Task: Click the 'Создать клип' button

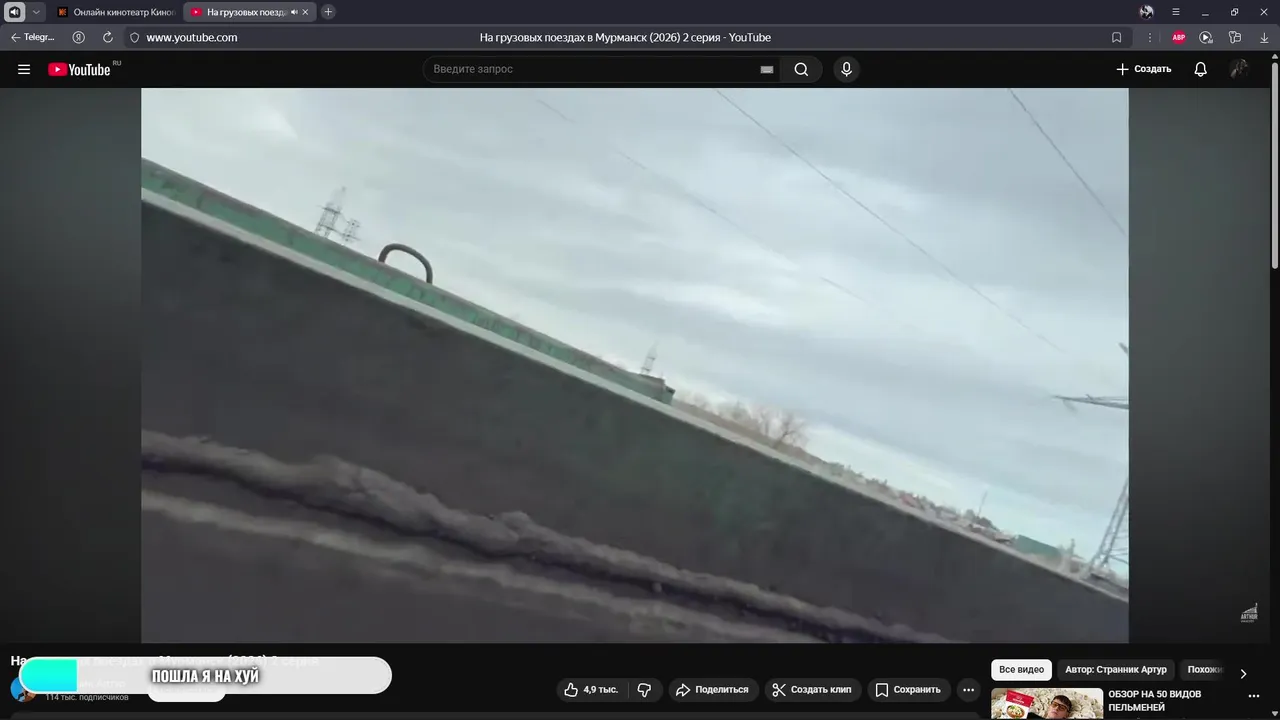Action: [x=811, y=690]
